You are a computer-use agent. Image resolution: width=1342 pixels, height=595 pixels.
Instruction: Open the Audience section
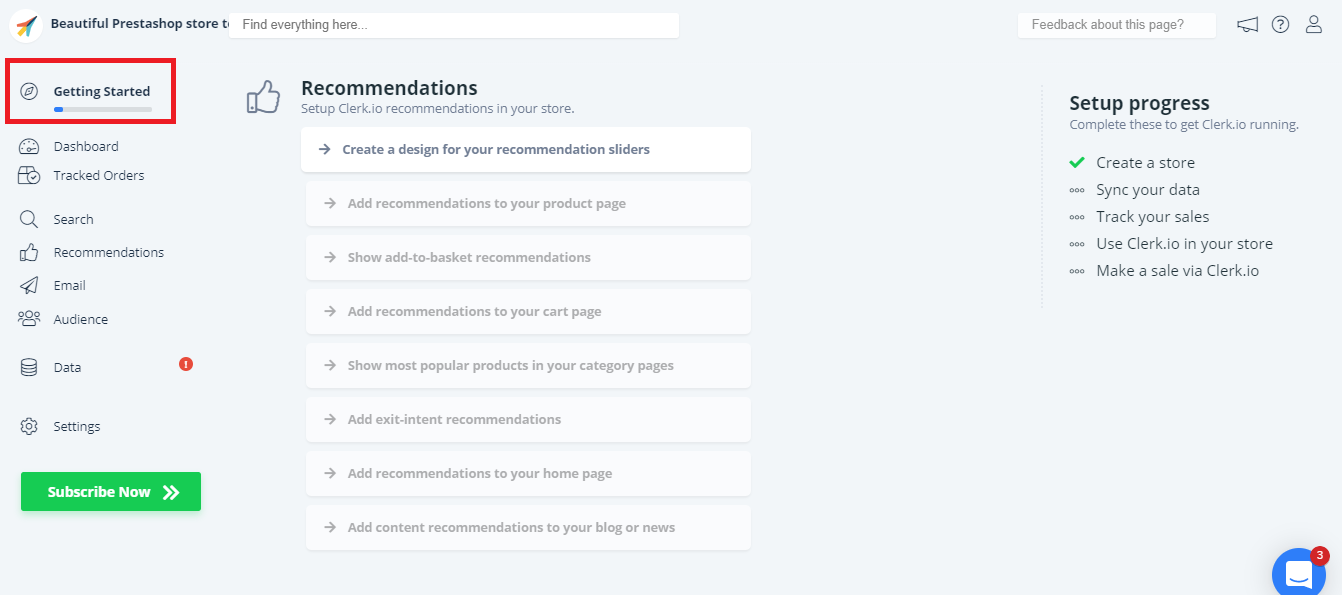(80, 320)
